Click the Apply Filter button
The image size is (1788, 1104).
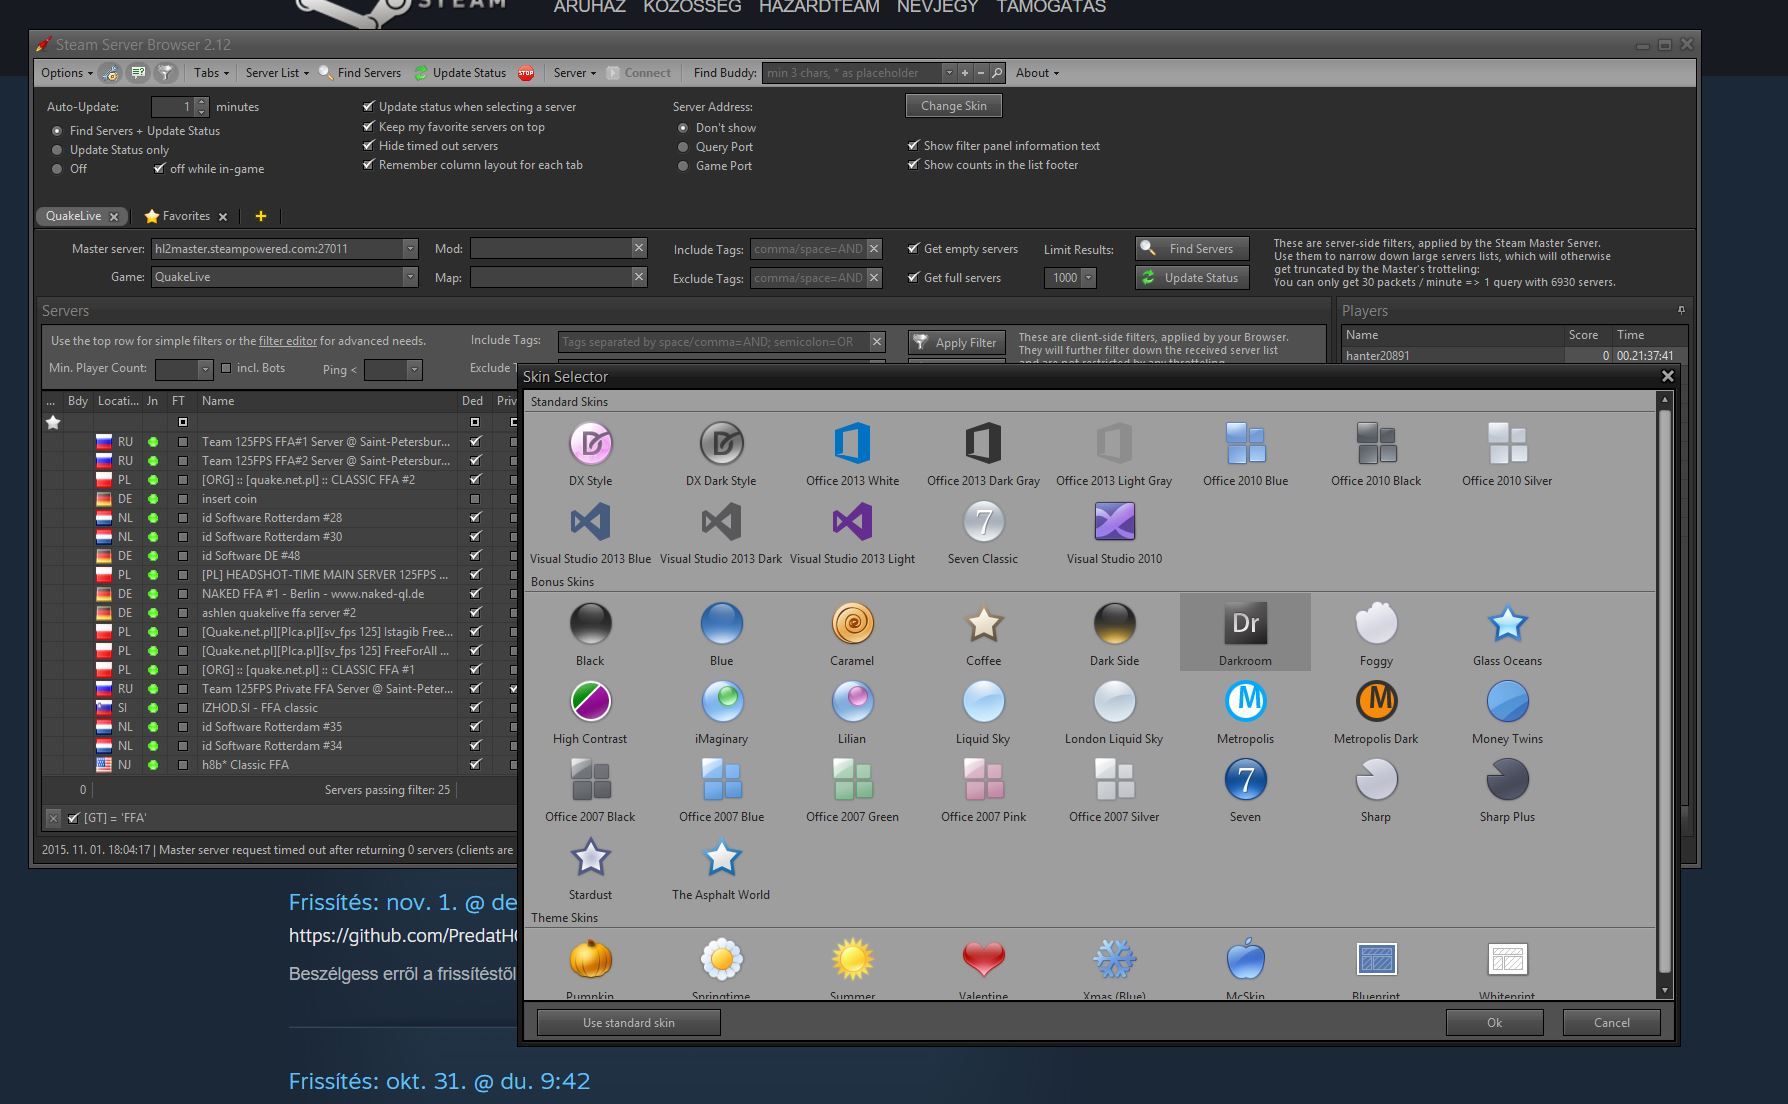(x=957, y=342)
